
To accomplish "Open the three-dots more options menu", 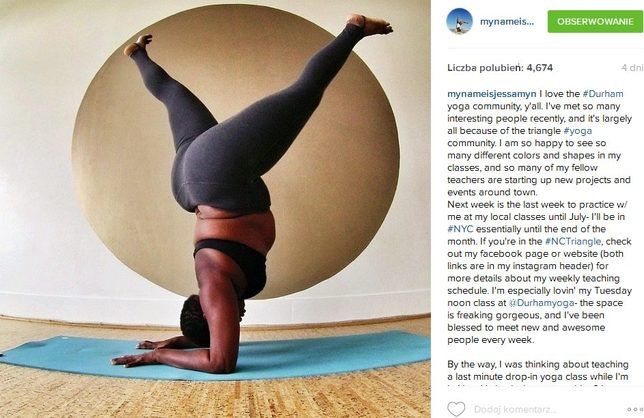I will (x=635, y=409).
